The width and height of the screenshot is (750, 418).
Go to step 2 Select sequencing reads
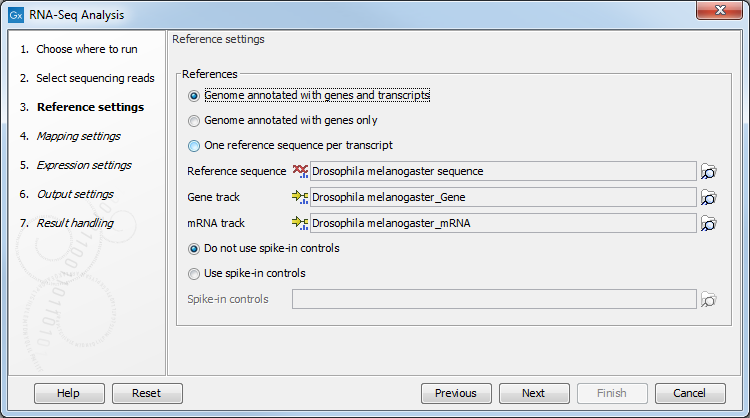tap(88, 78)
